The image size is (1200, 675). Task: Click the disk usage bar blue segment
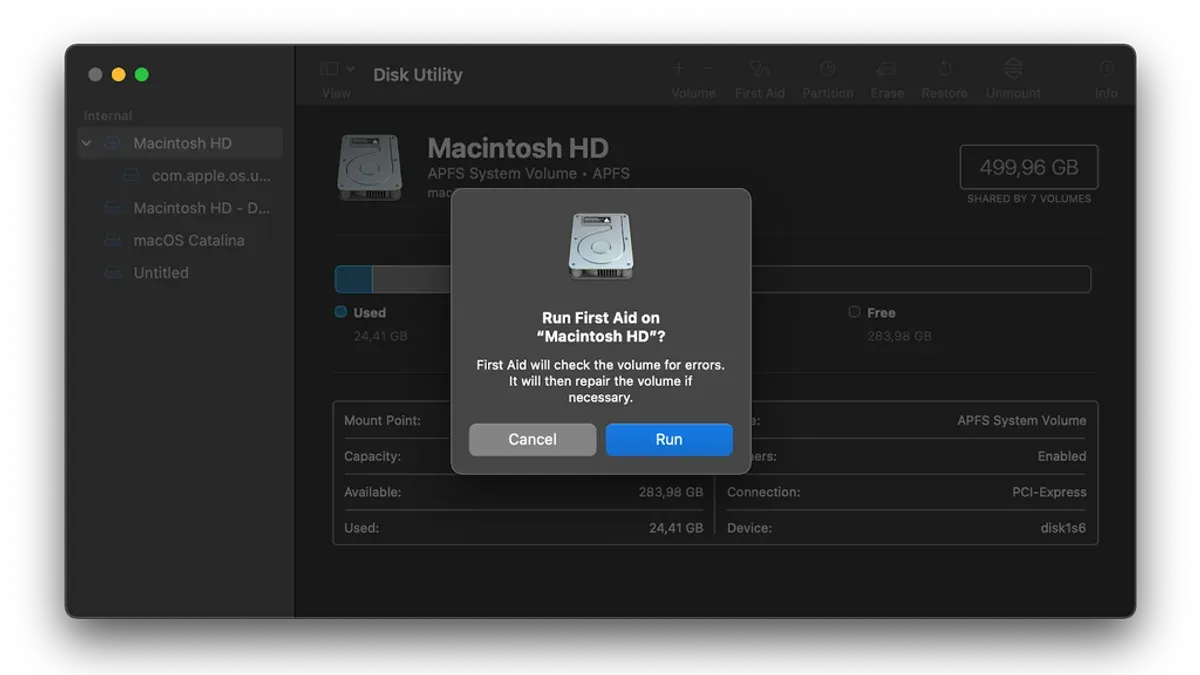[x=353, y=279]
